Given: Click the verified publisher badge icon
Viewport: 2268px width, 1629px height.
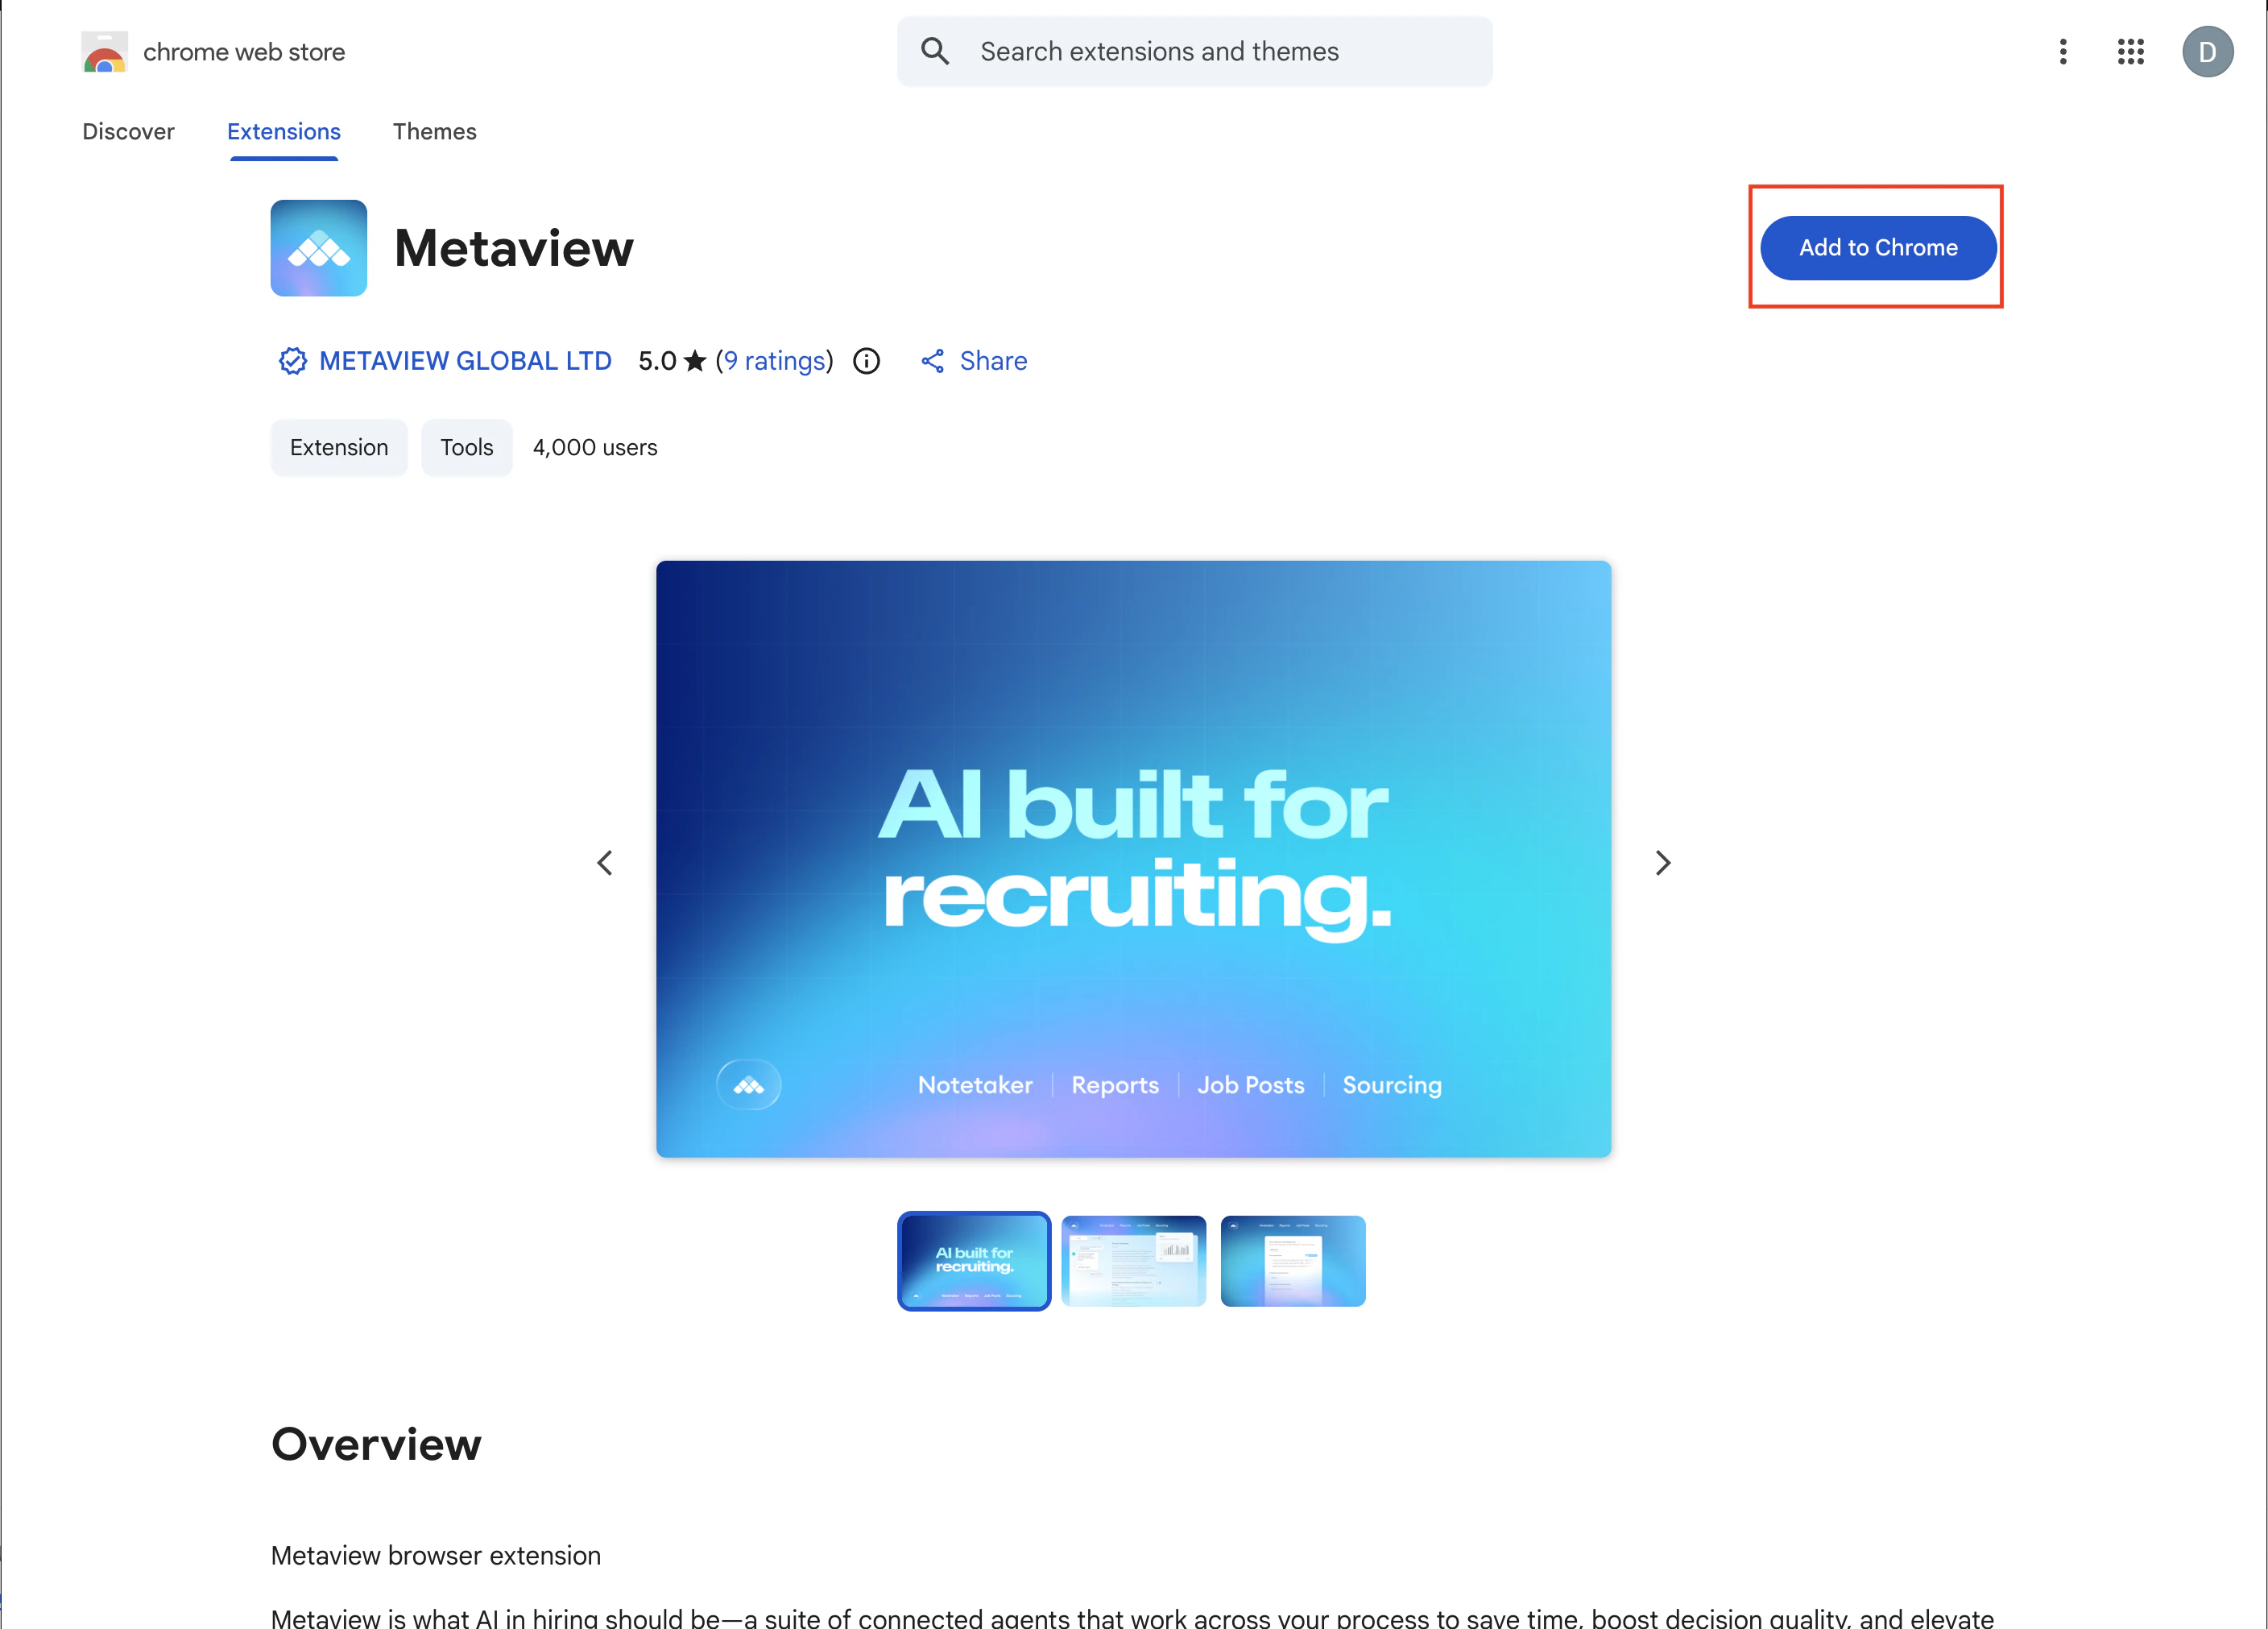Looking at the screenshot, I should (x=292, y=361).
